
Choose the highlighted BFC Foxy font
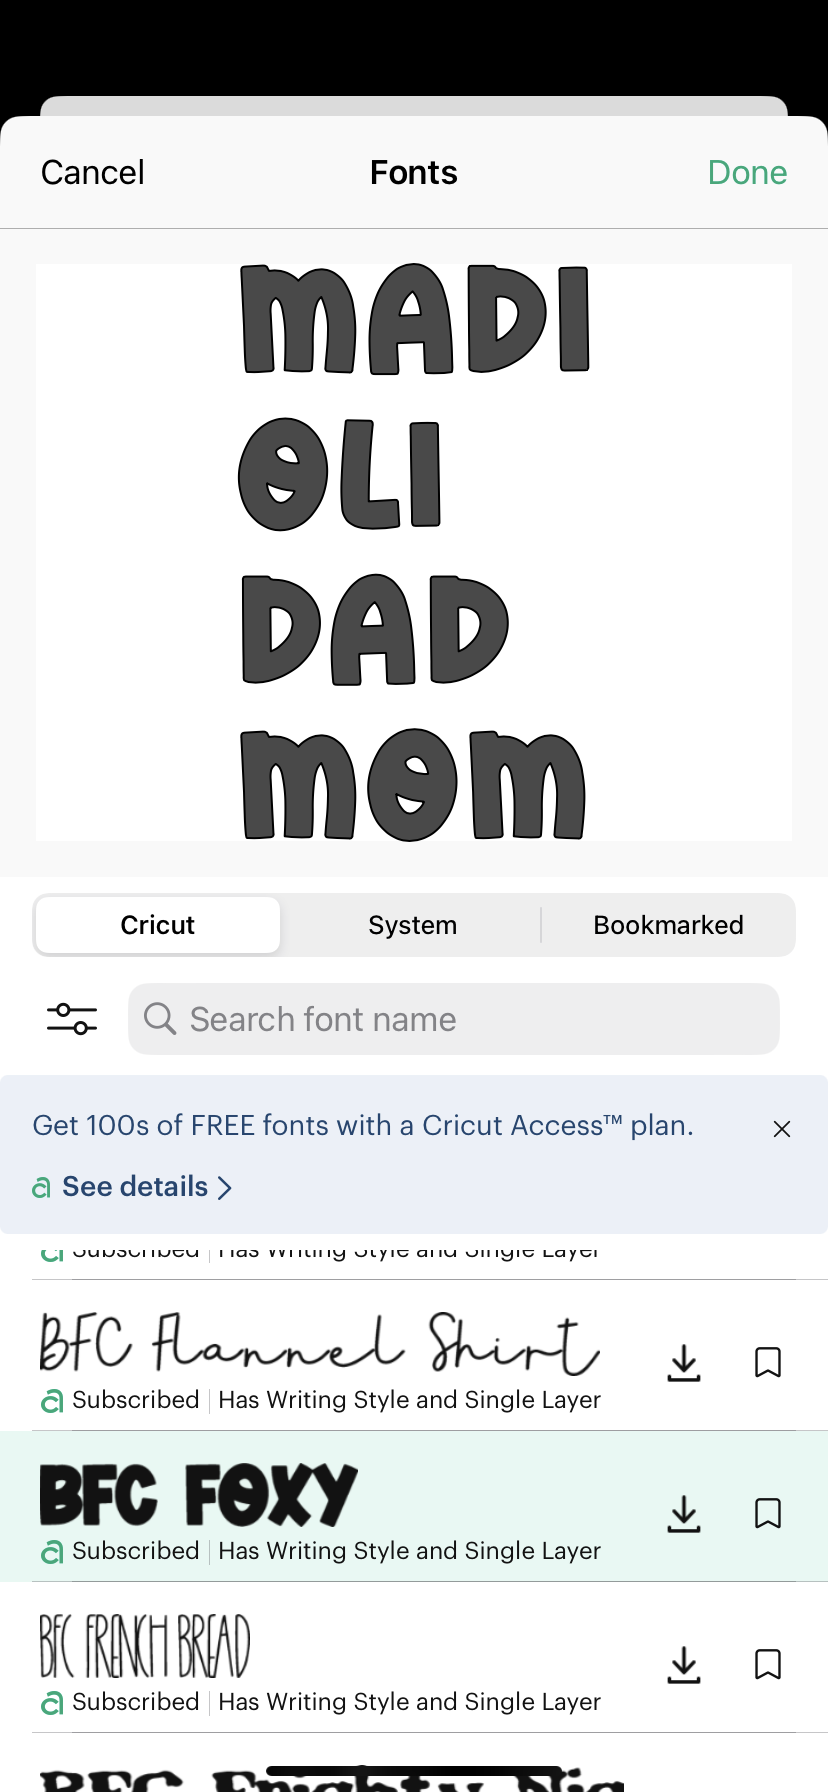pyautogui.click(x=200, y=1496)
